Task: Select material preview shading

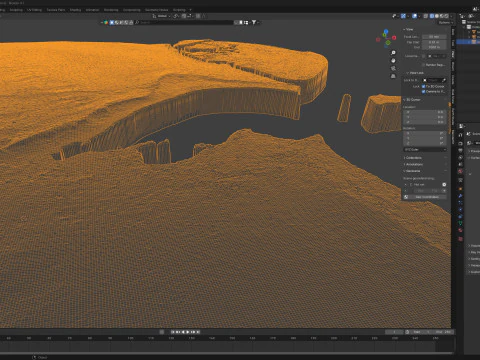Action: [x=442, y=16]
